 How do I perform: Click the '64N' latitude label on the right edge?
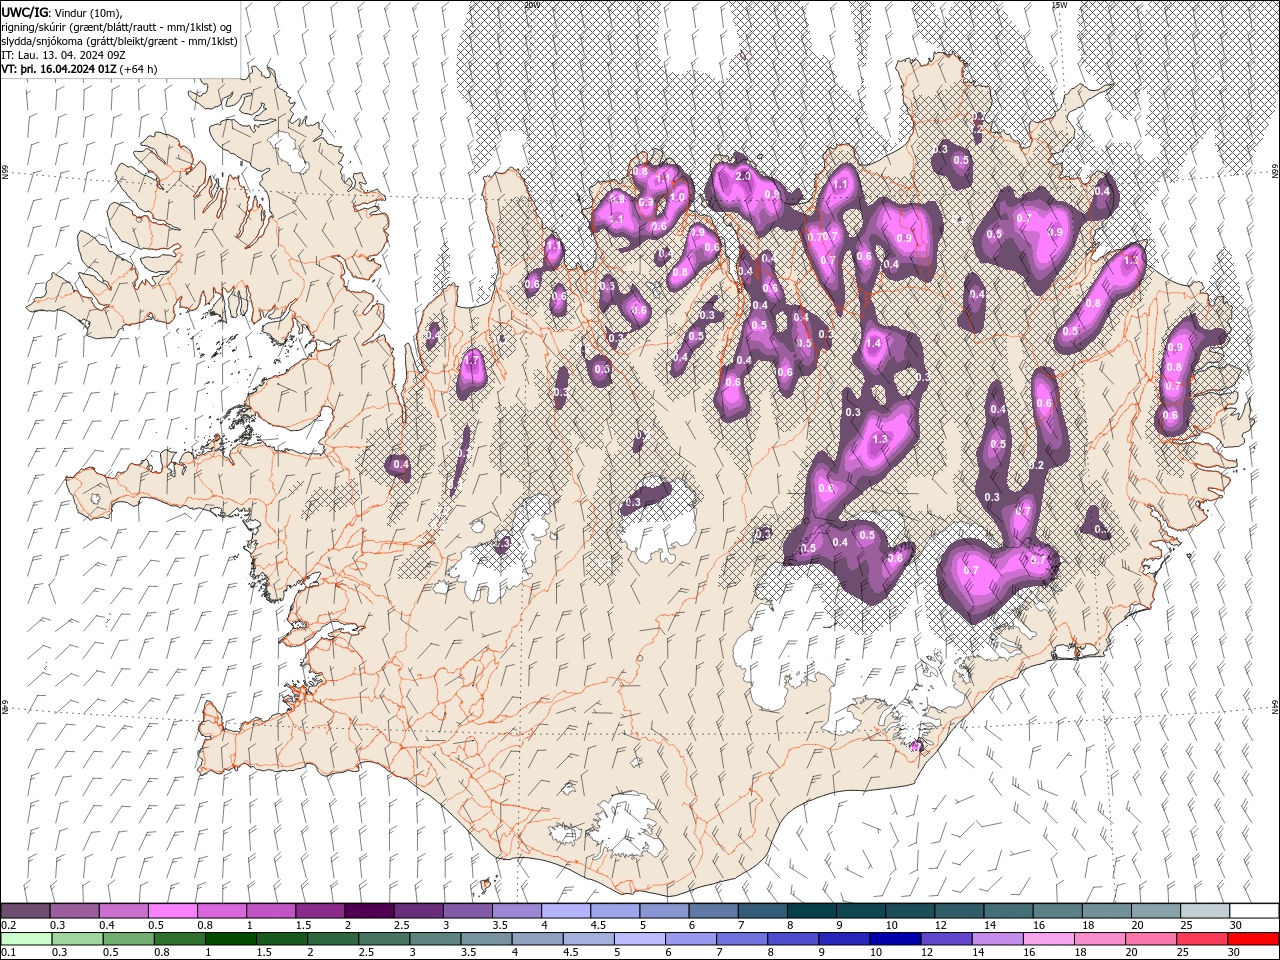click(1275, 707)
